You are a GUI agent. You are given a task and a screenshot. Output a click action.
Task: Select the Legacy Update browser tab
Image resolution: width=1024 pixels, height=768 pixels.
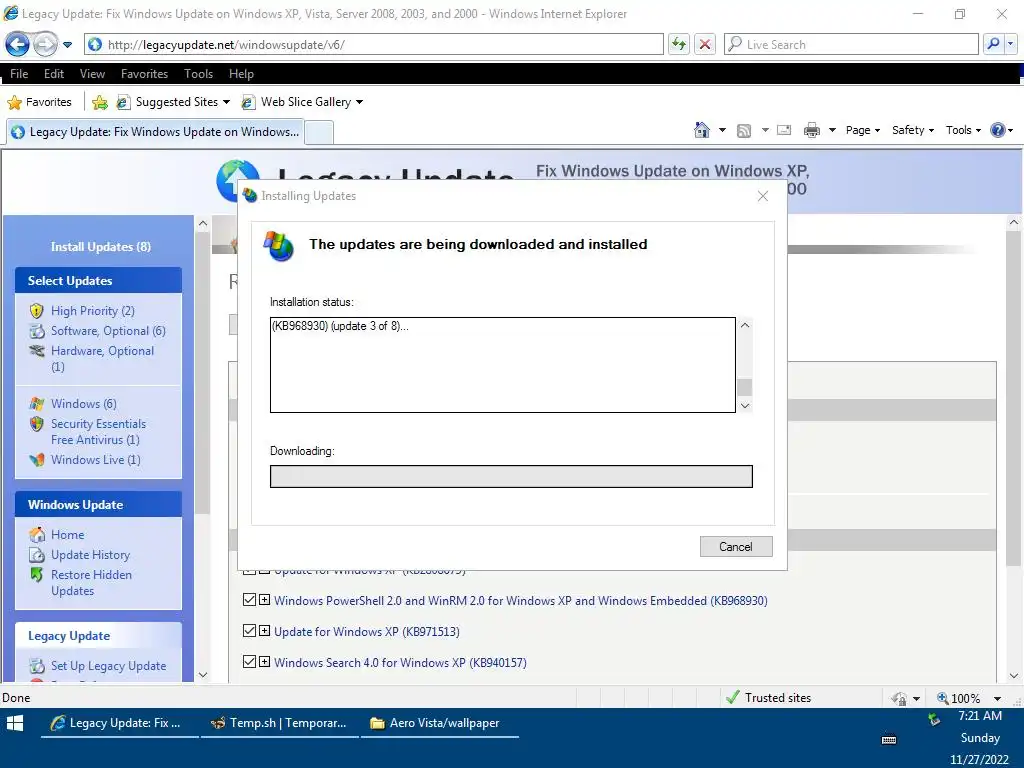(155, 132)
